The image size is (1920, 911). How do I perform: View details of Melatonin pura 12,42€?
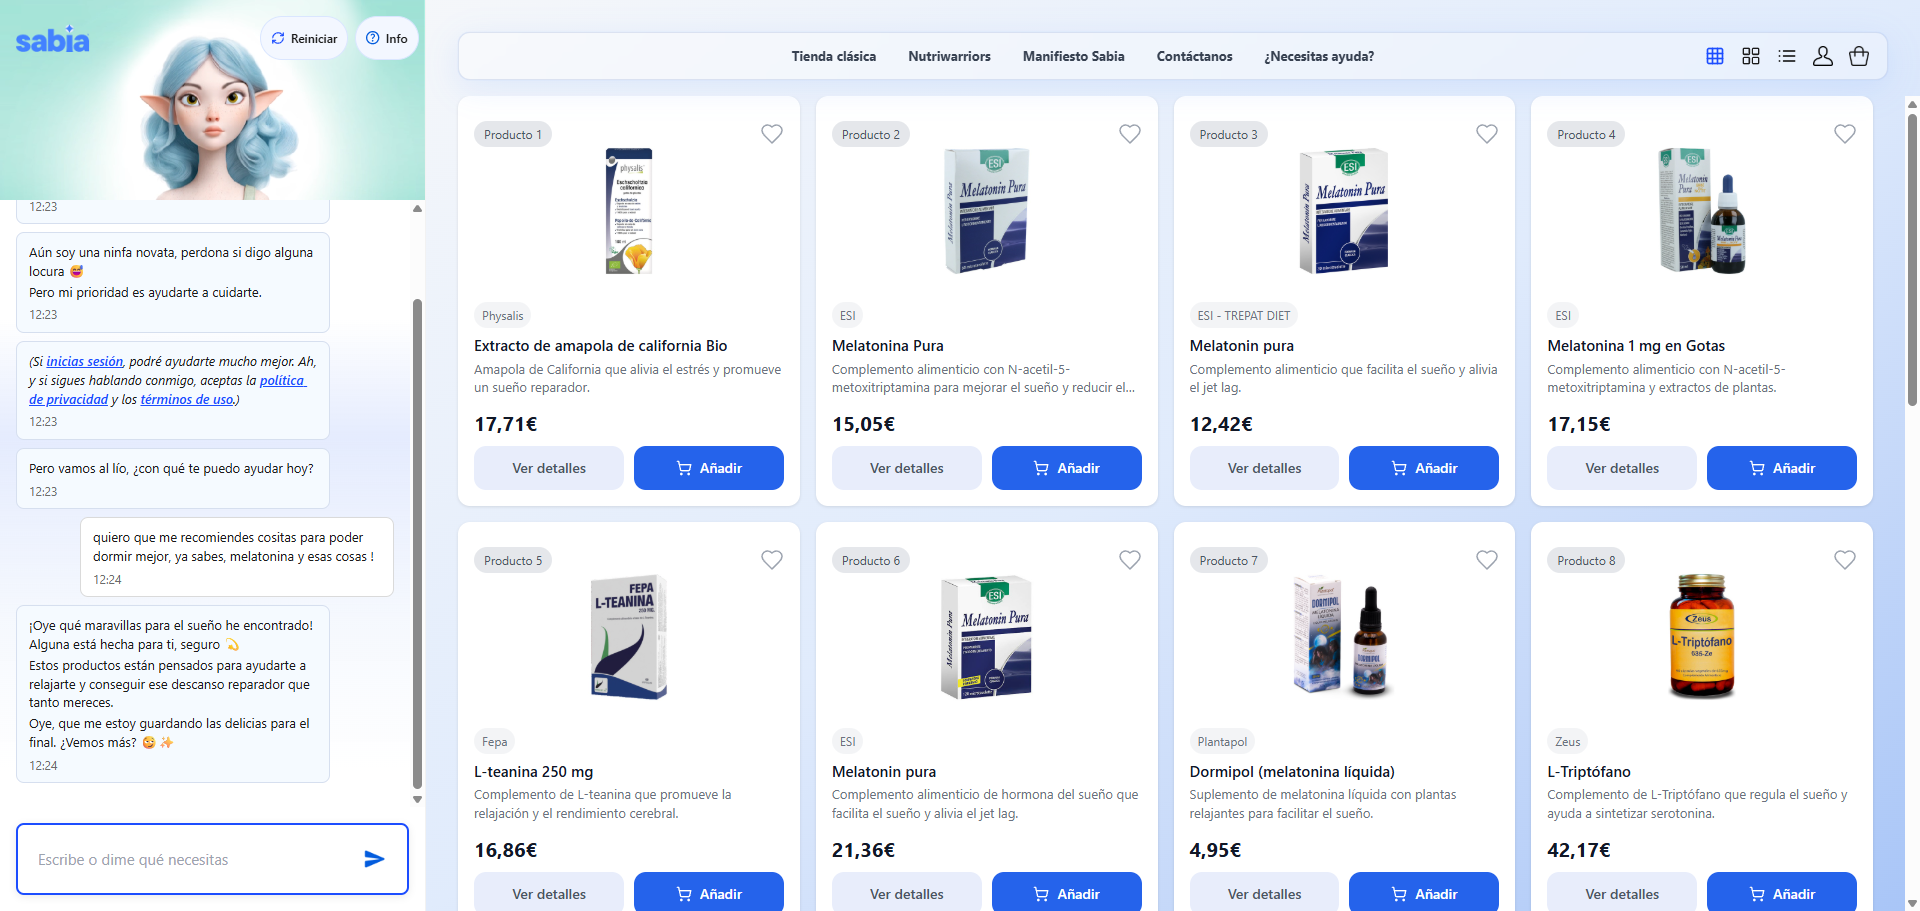pyautogui.click(x=1264, y=468)
